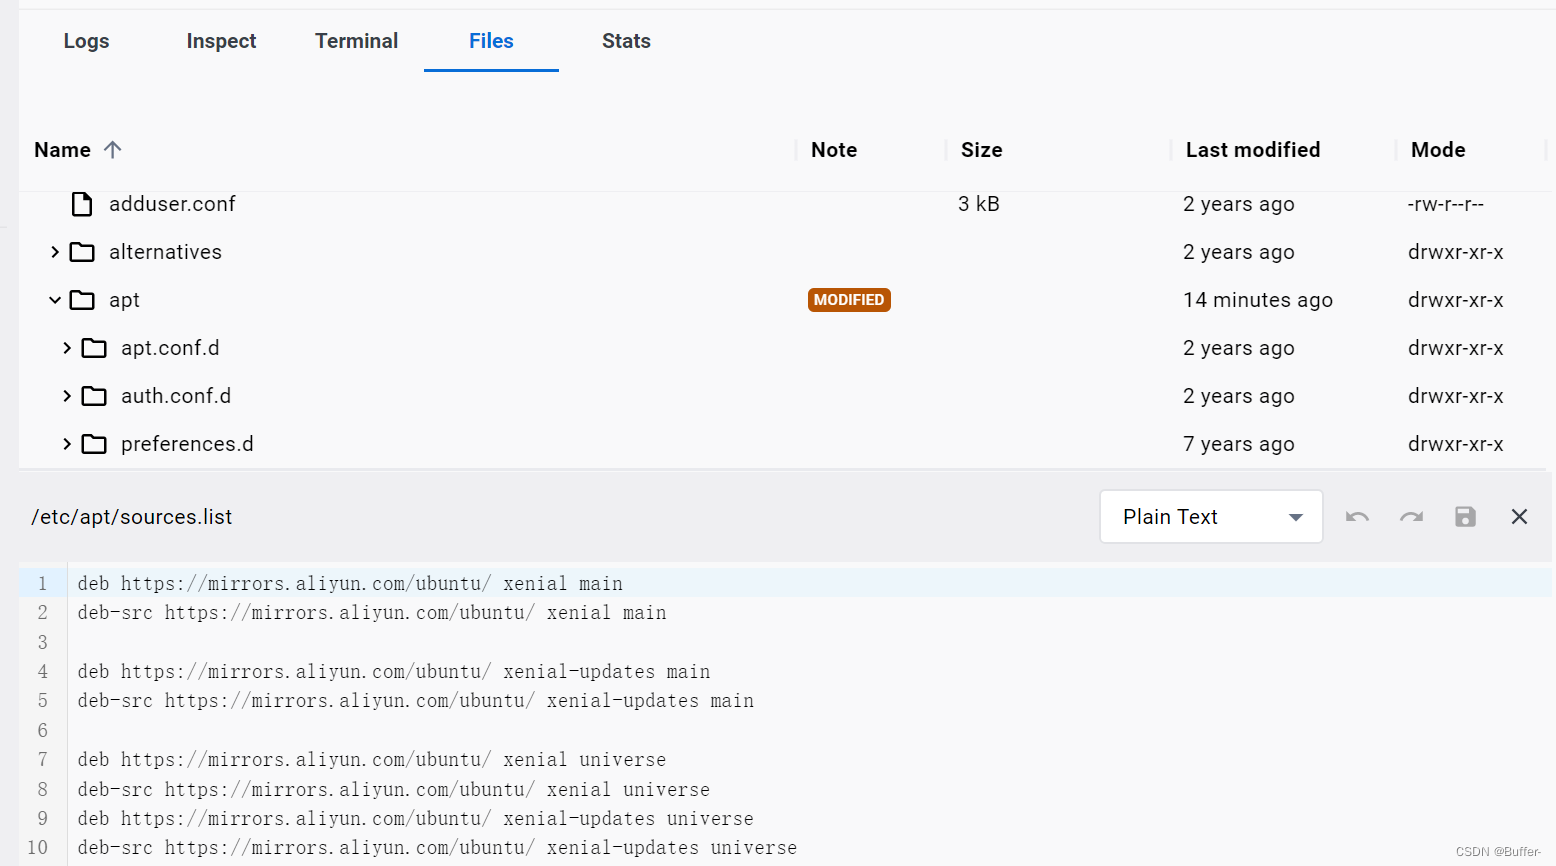Open the Plain Text syntax dropdown
The image size is (1556, 866).
(1210, 516)
